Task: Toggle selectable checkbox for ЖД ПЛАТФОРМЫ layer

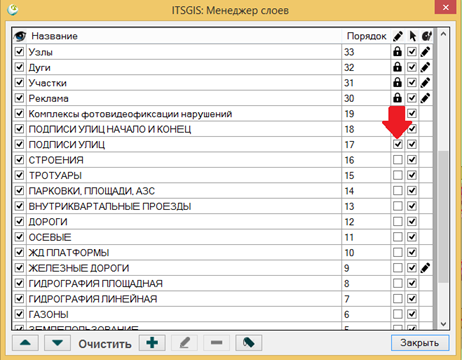Action: [412, 252]
